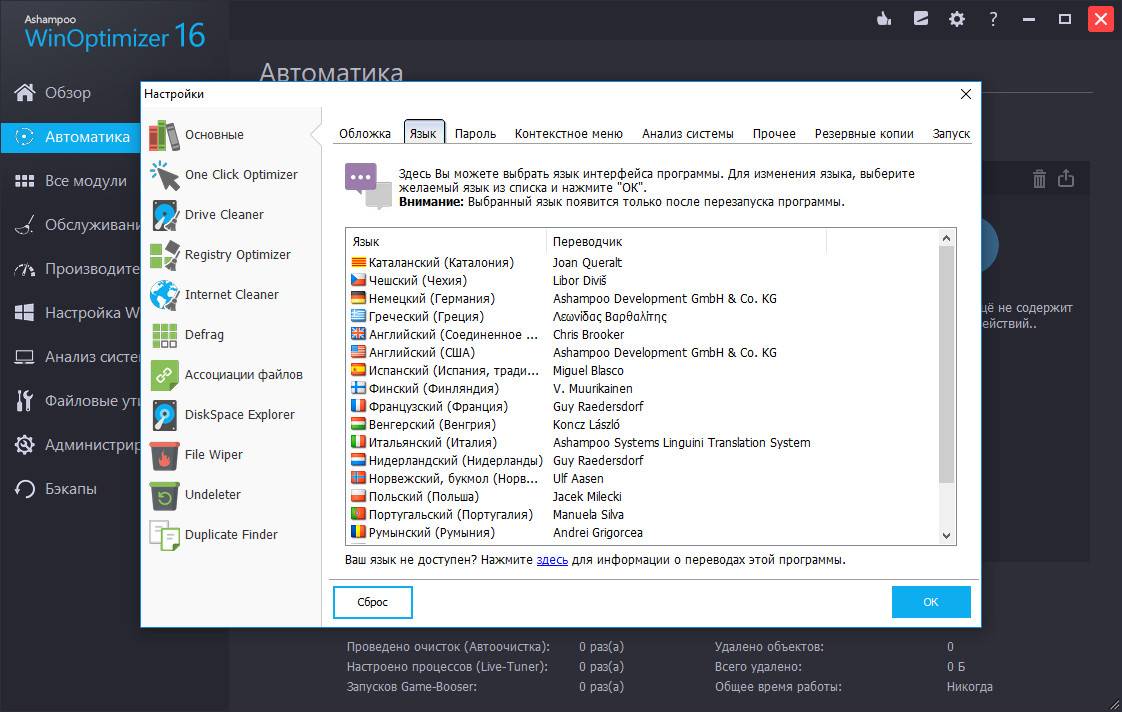Select Итальянский (Италия) language row
The width and height of the screenshot is (1122, 712).
point(642,443)
